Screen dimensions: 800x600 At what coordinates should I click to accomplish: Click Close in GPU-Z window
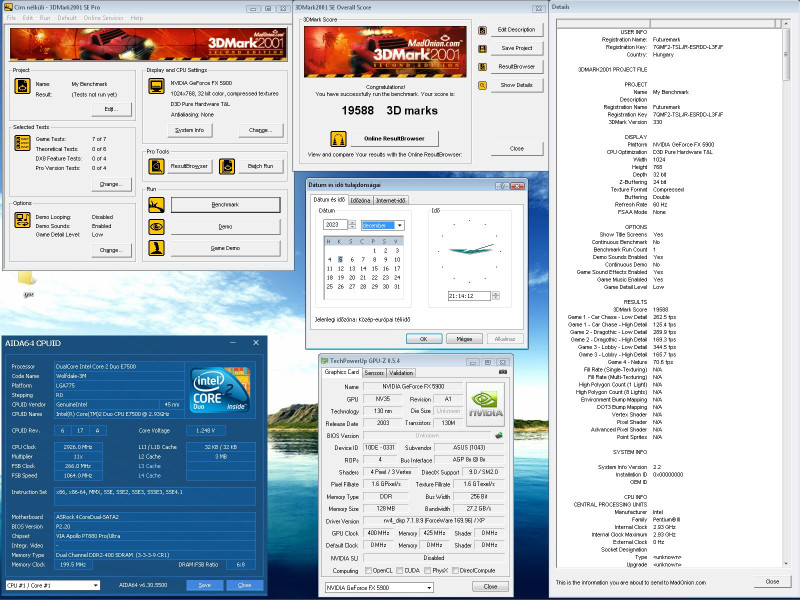pyautogui.click(x=490, y=587)
